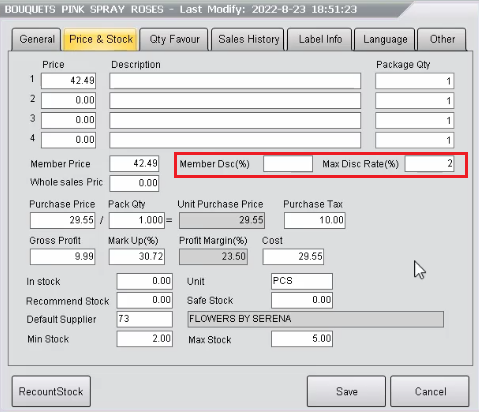Screen dimensions: 479x412
Task: Click the Cost field showing 29.55
Action: click(293, 257)
